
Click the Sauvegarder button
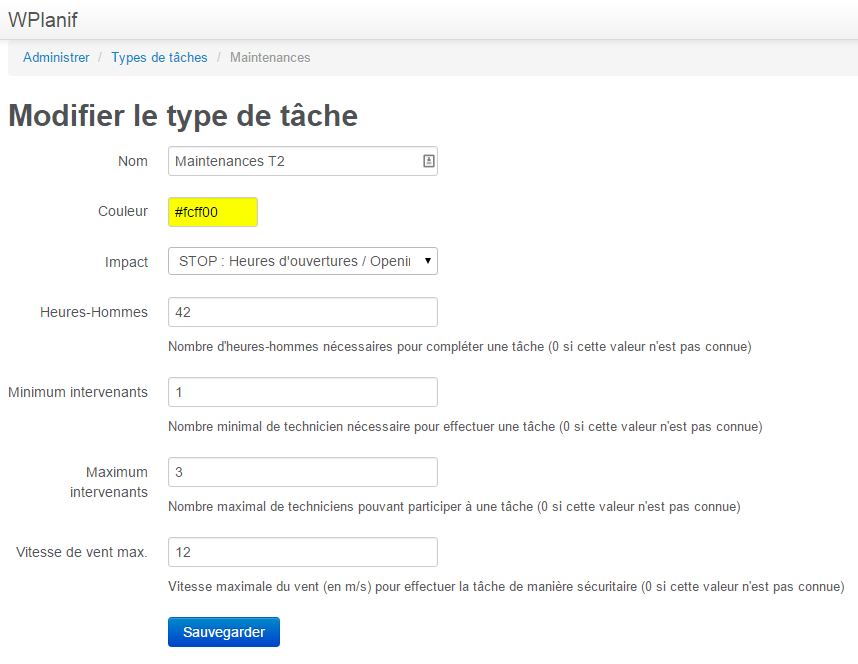(x=223, y=632)
